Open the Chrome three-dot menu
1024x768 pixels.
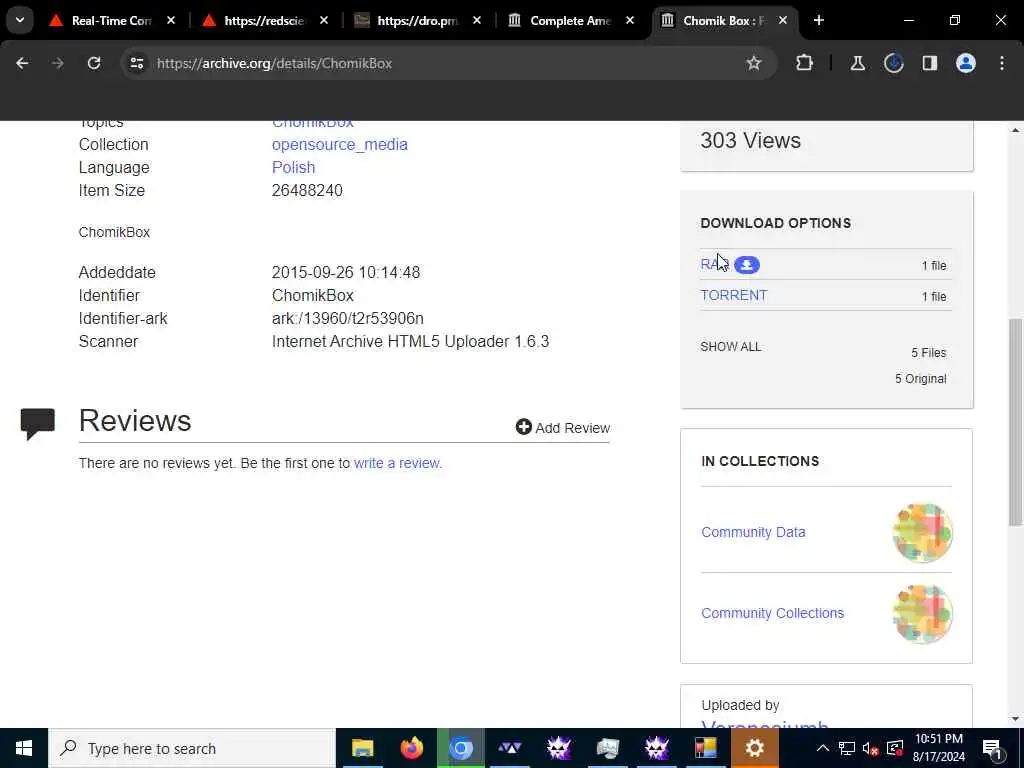coord(1002,63)
